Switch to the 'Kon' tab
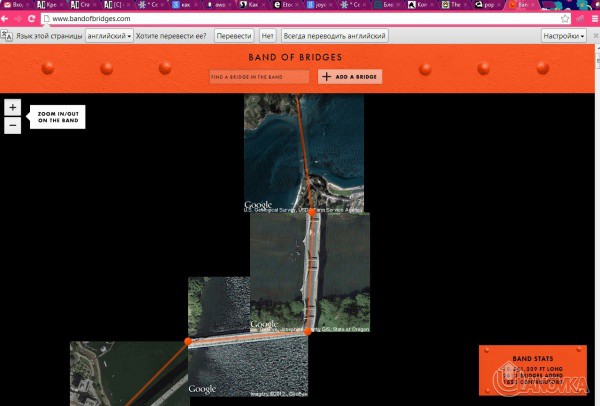 pyautogui.click(x=420, y=5)
